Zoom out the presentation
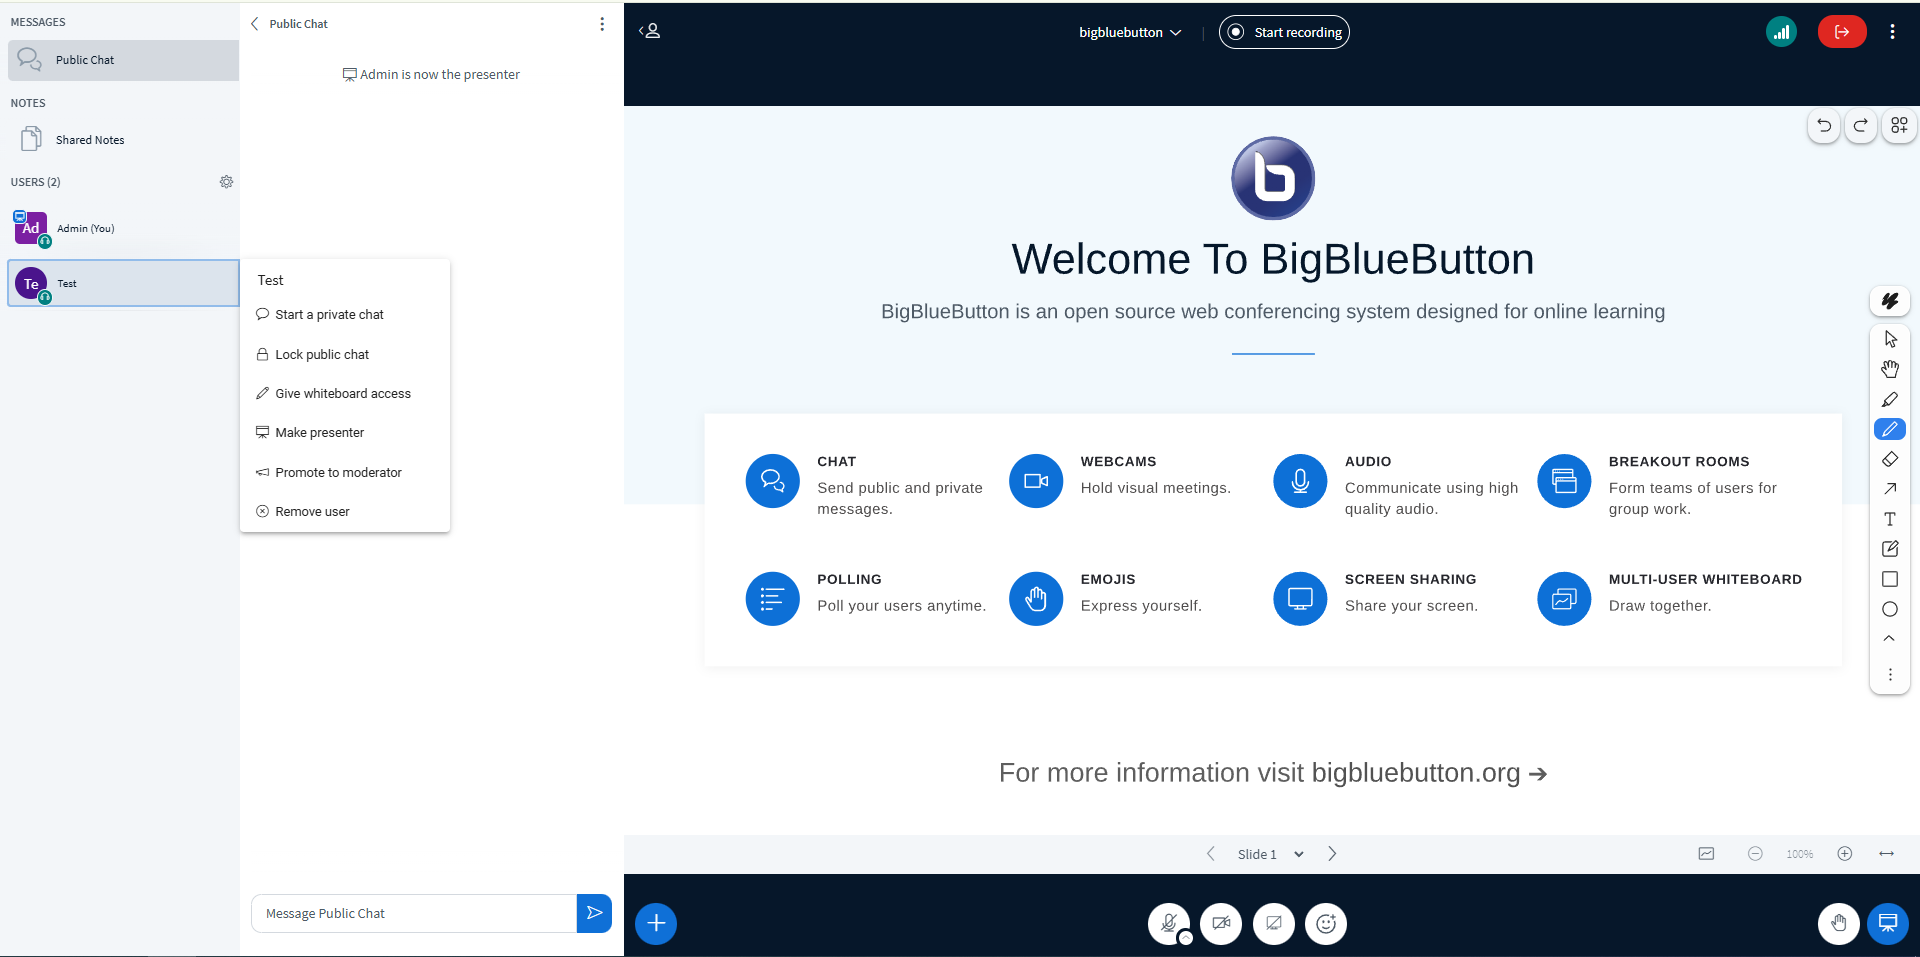The height and width of the screenshot is (957, 1920). point(1755,854)
